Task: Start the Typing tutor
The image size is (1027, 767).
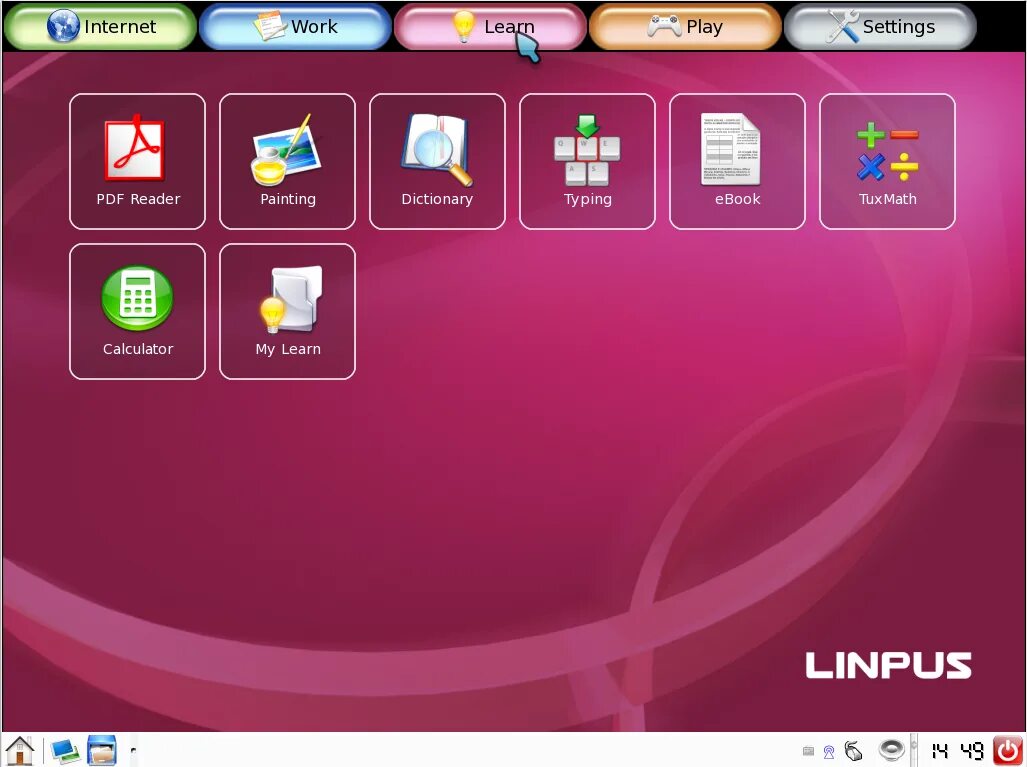Action: (x=587, y=161)
